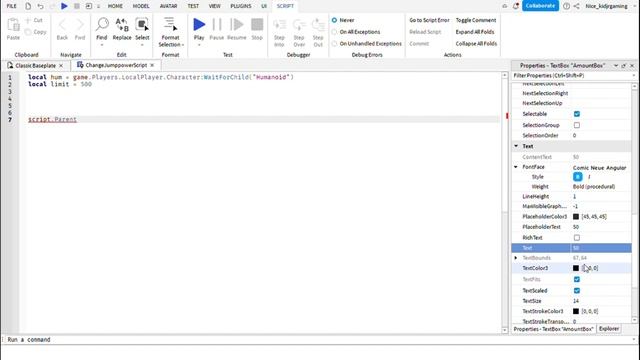This screenshot has width=640, height=360.
Task: Click the Step Over debugger icon
Action: coord(299,25)
